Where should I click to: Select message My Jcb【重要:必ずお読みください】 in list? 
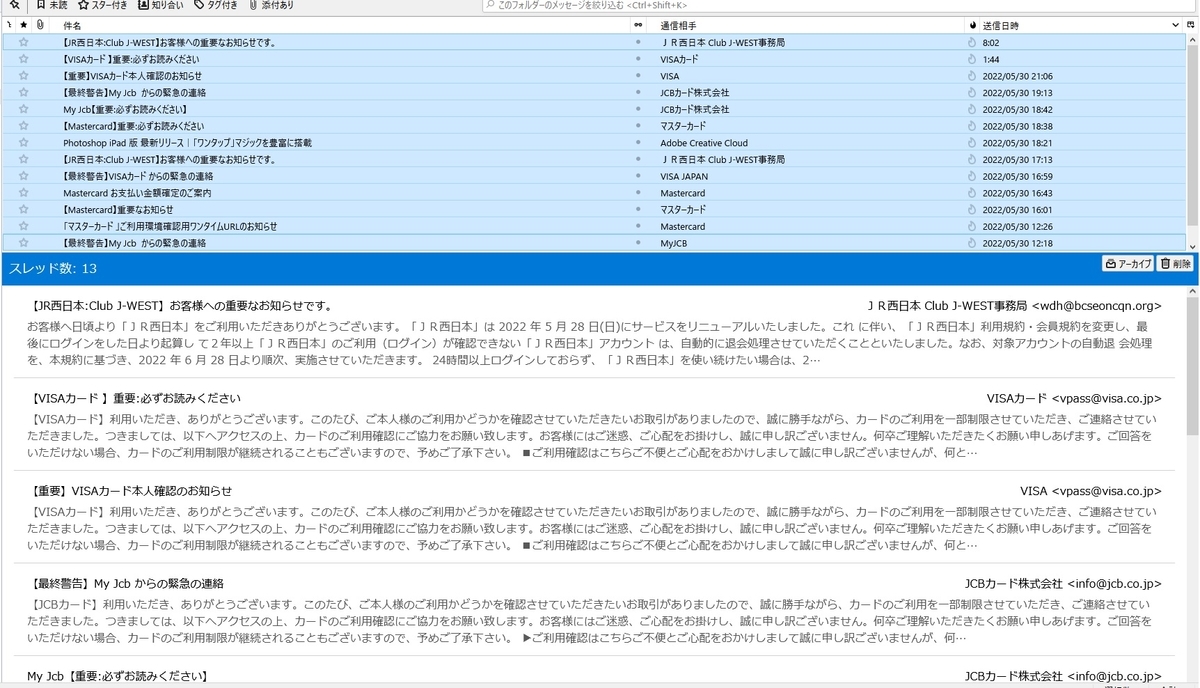click(x=125, y=109)
